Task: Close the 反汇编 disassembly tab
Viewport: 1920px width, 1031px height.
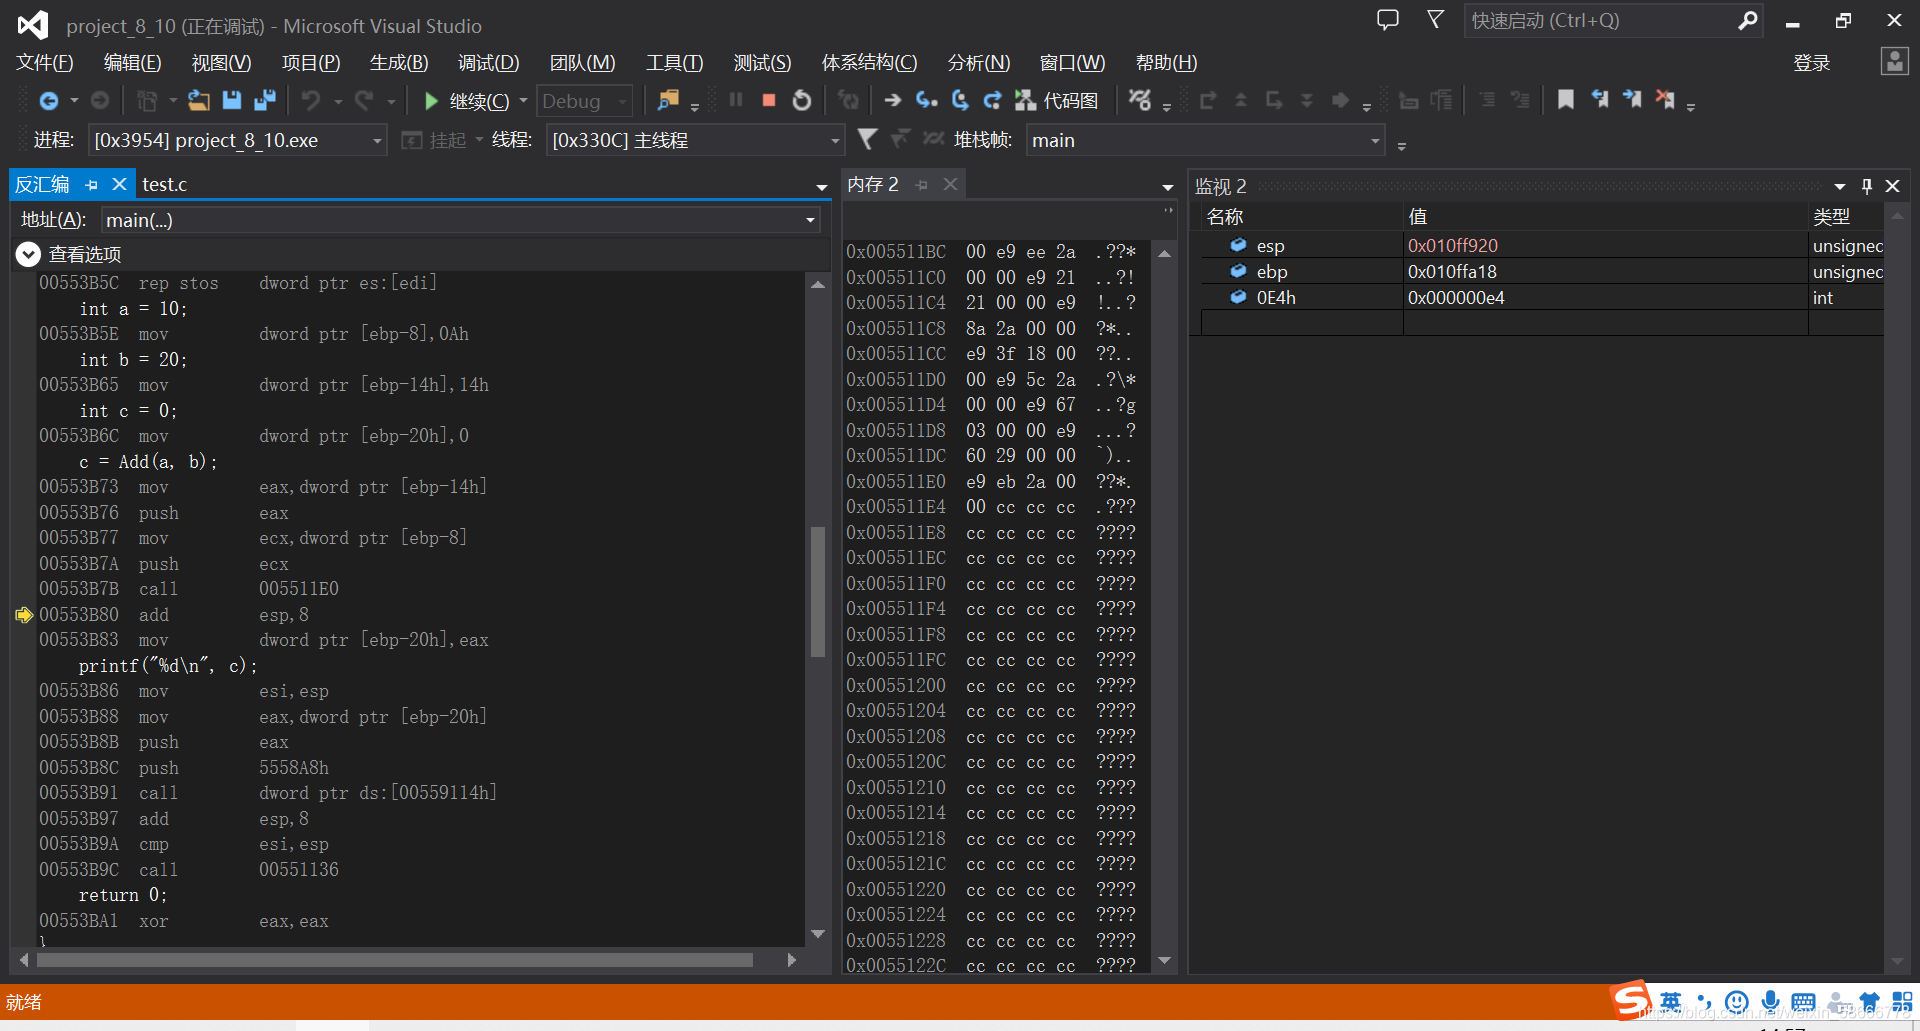Action: tap(119, 185)
